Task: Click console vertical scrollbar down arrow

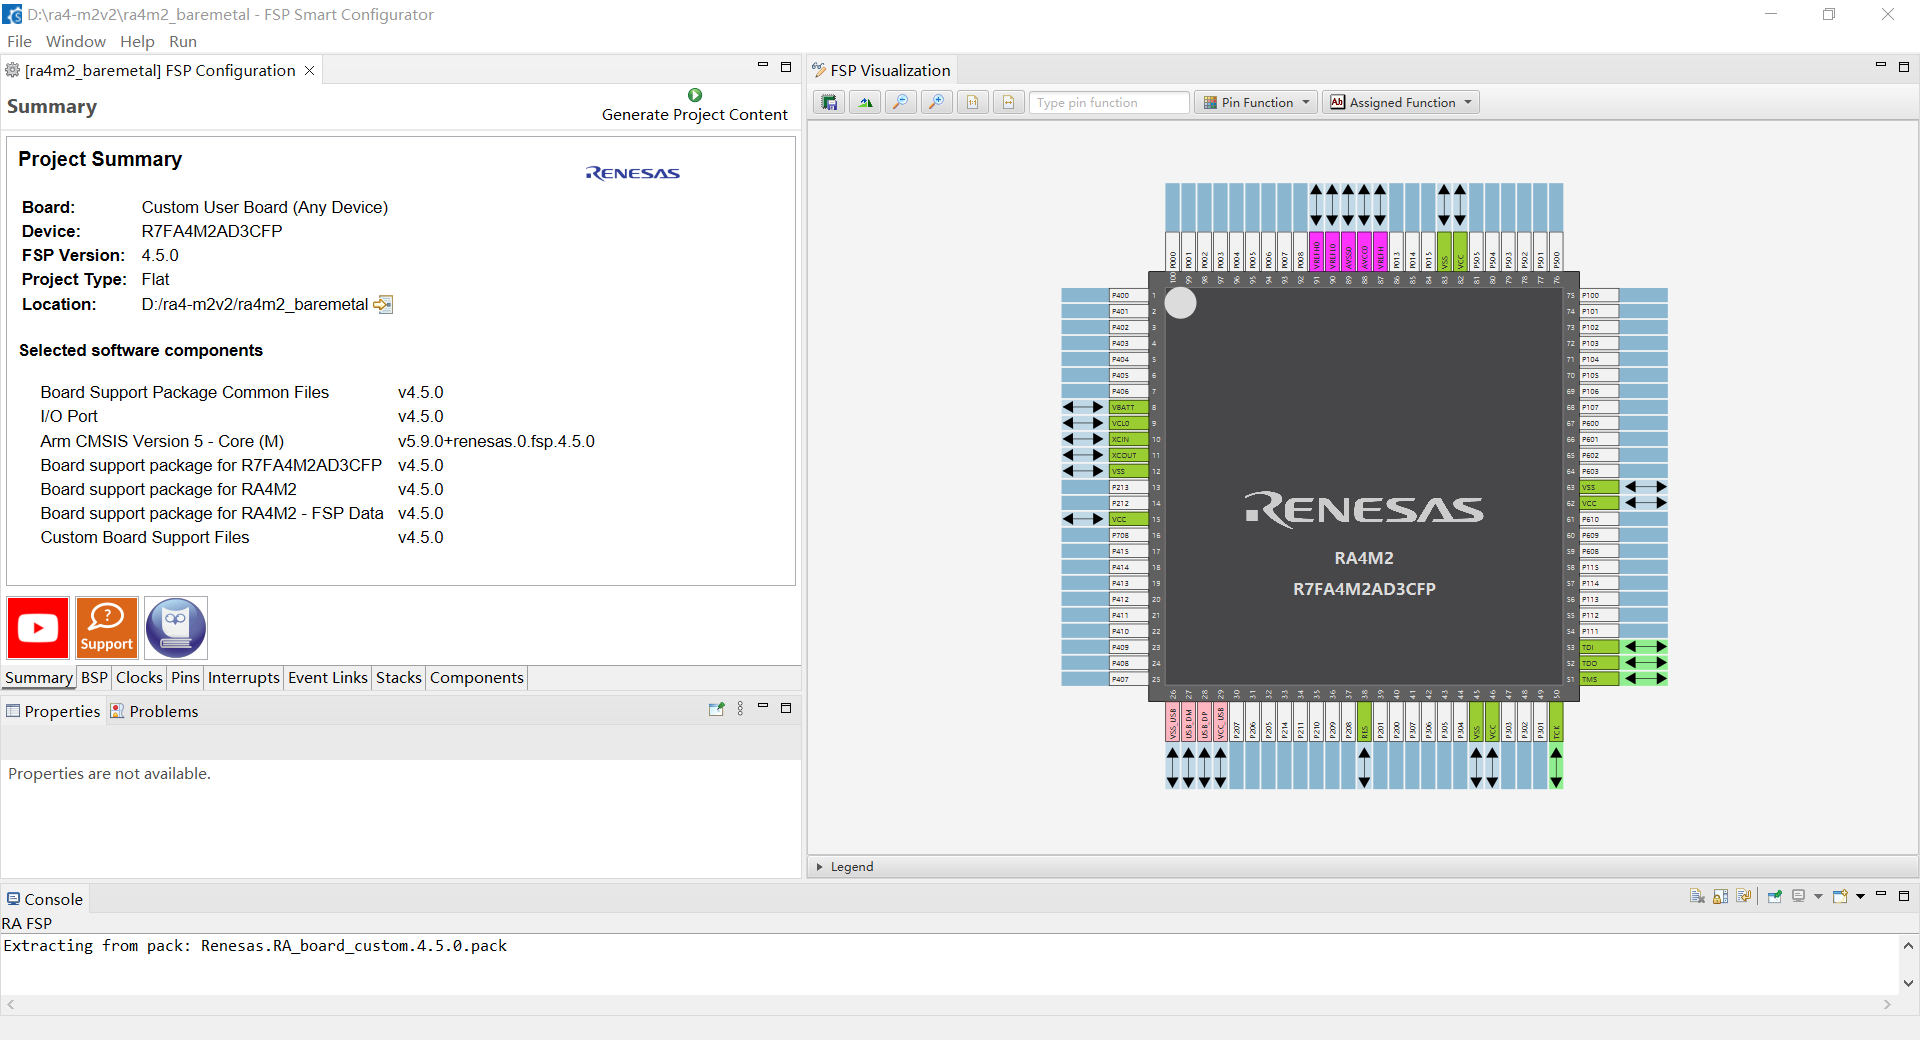Action: click(1908, 983)
